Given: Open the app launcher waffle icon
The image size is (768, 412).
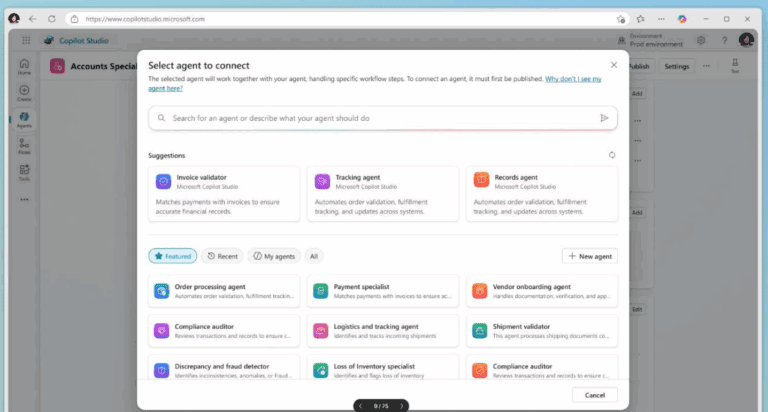Looking at the screenshot, I should 26,41.
